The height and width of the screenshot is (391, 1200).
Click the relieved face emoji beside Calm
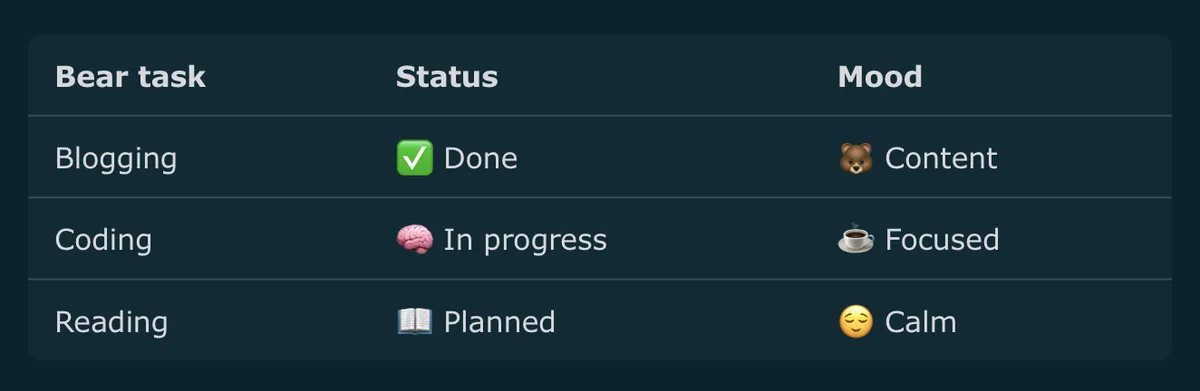[x=856, y=322]
